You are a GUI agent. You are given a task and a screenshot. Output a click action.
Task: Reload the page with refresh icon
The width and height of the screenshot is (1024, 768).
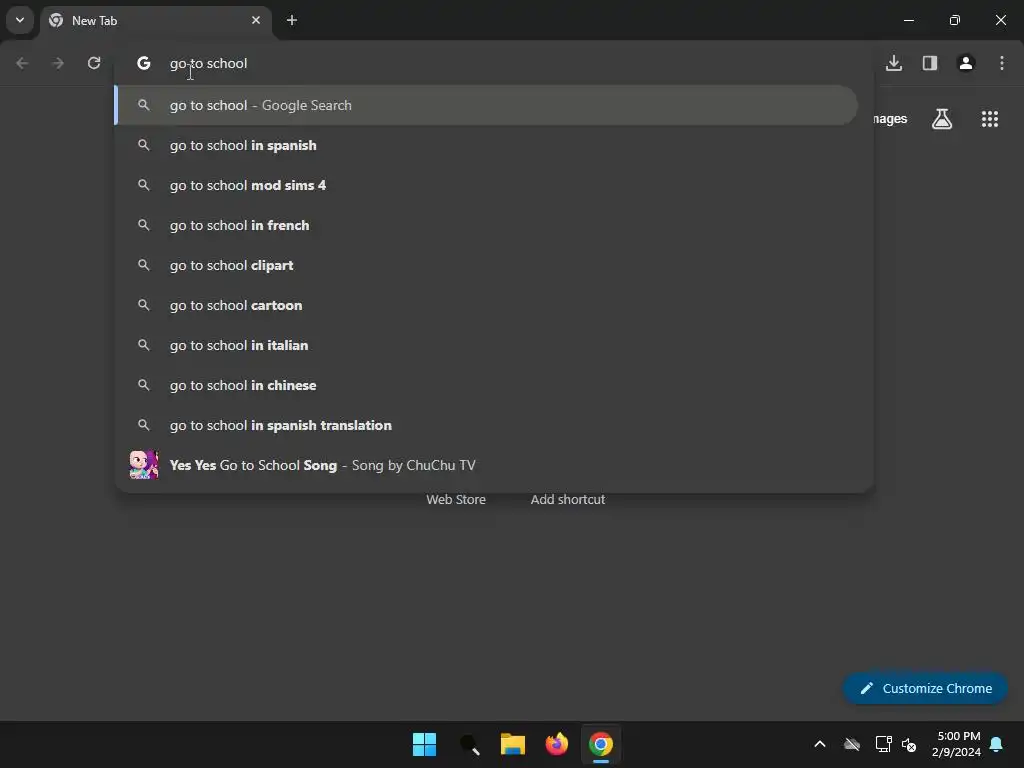tap(94, 63)
